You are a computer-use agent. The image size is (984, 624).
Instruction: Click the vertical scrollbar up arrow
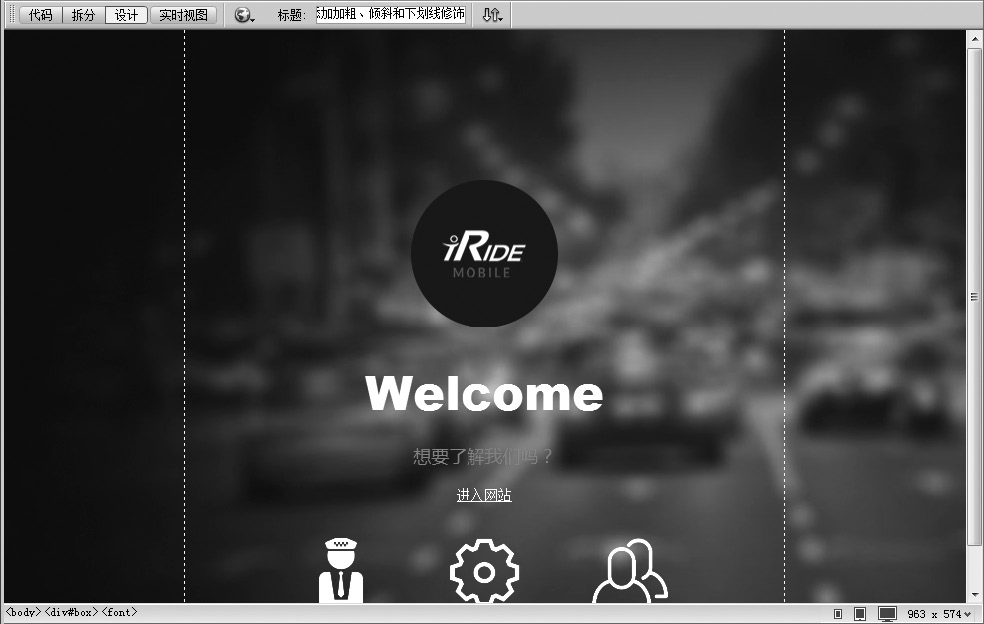coord(974,38)
